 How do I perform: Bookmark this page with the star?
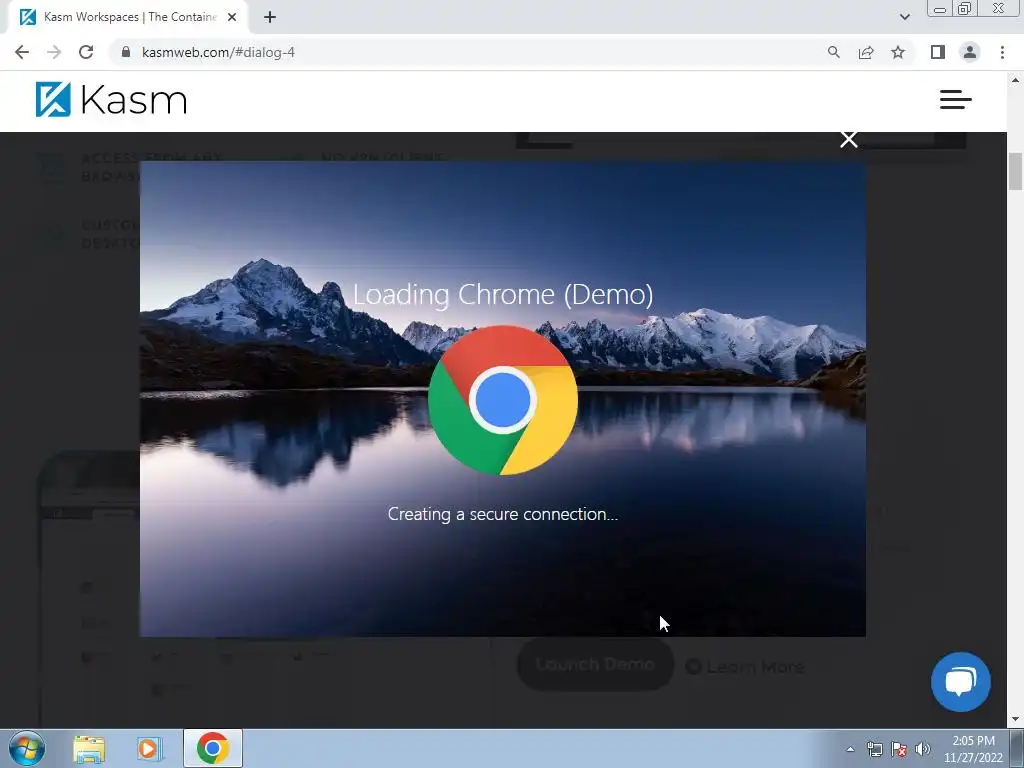point(898,52)
